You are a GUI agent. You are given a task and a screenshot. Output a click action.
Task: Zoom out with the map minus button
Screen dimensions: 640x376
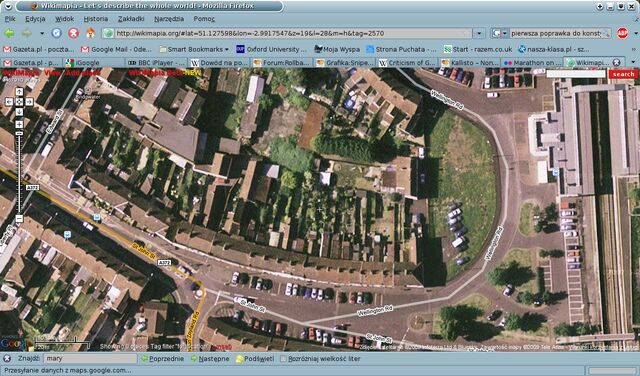[19, 219]
